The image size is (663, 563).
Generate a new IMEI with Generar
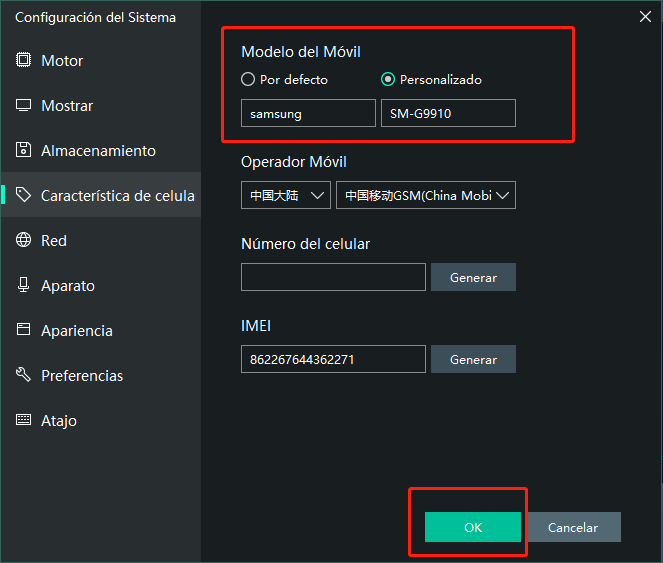coord(473,359)
